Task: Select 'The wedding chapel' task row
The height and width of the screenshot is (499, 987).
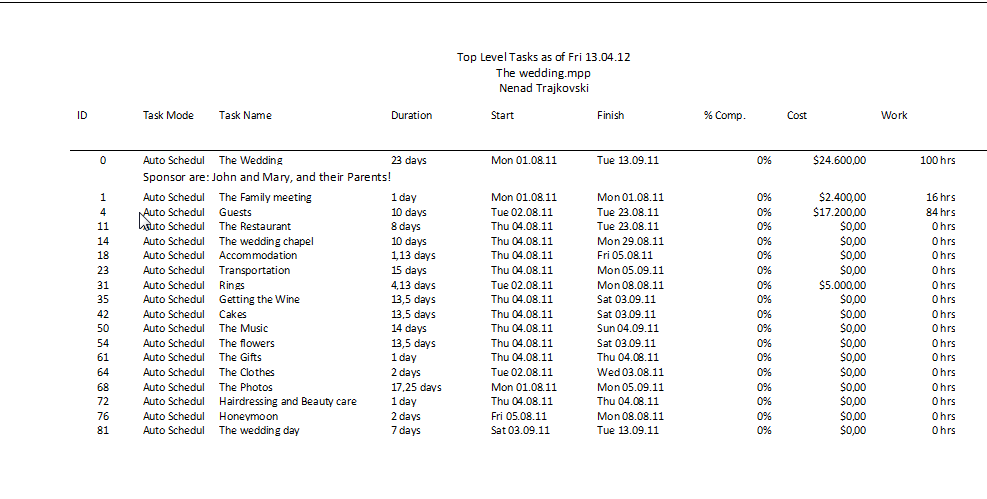Action: click(266, 241)
